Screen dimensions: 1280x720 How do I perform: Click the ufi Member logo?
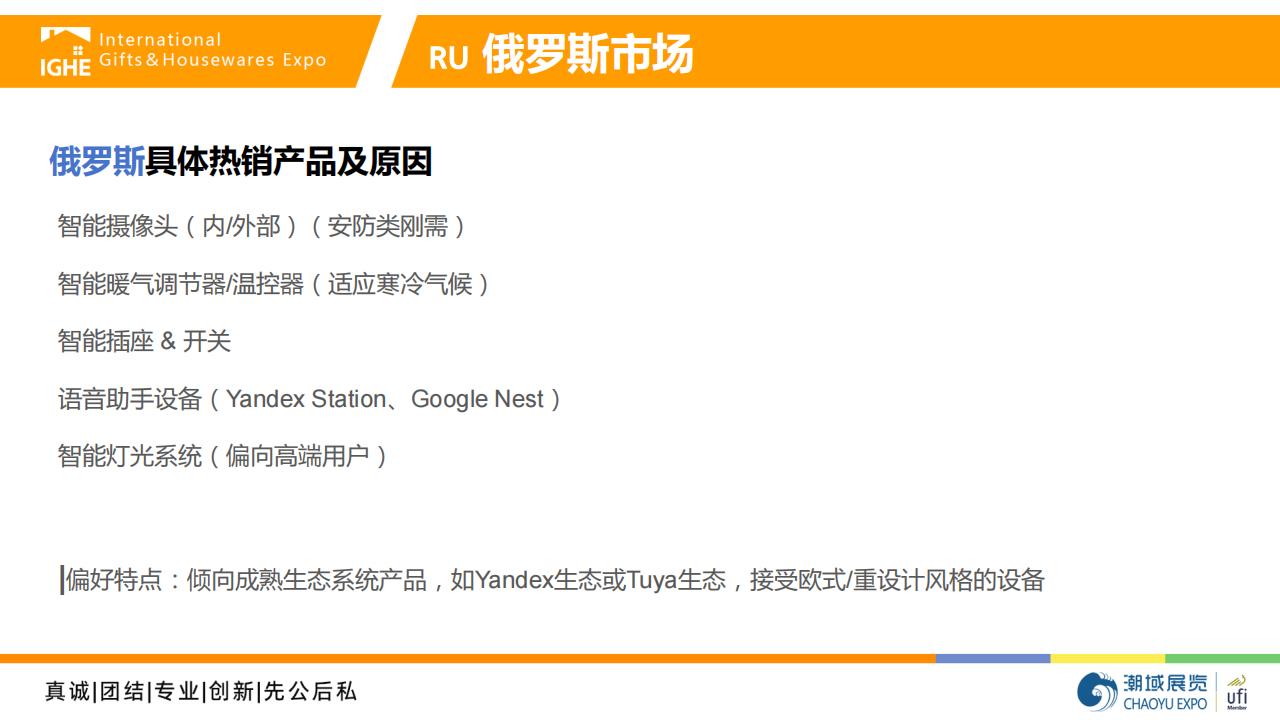(1237, 691)
